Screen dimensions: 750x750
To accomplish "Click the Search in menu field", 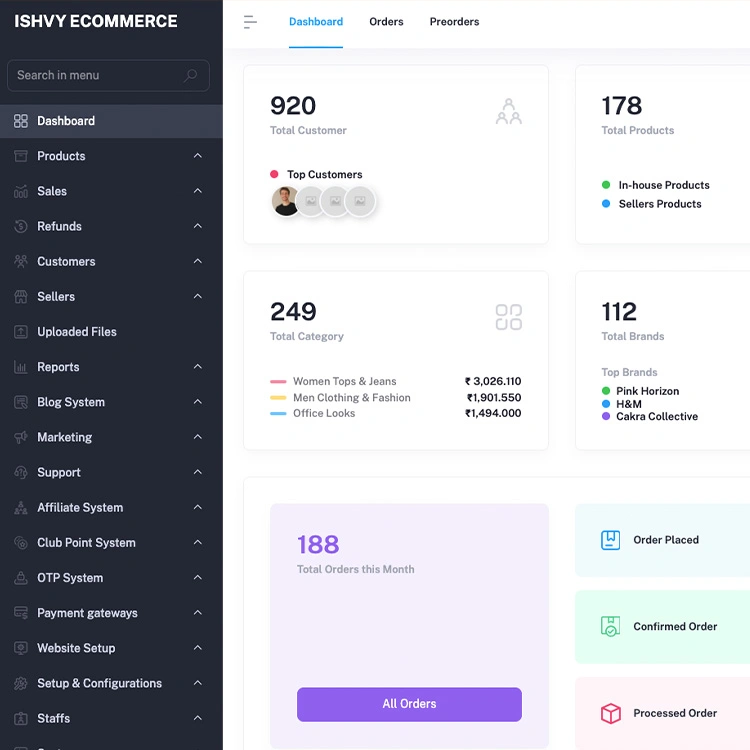I will click(95, 75).
